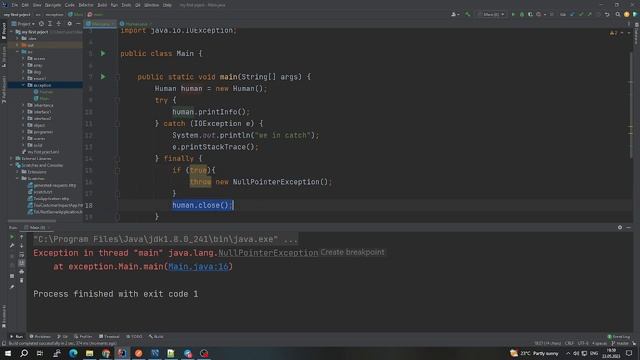This screenshot has width=640, height=360.
Task: Print console output icon in Run panel
Action: tap(22, 271)
